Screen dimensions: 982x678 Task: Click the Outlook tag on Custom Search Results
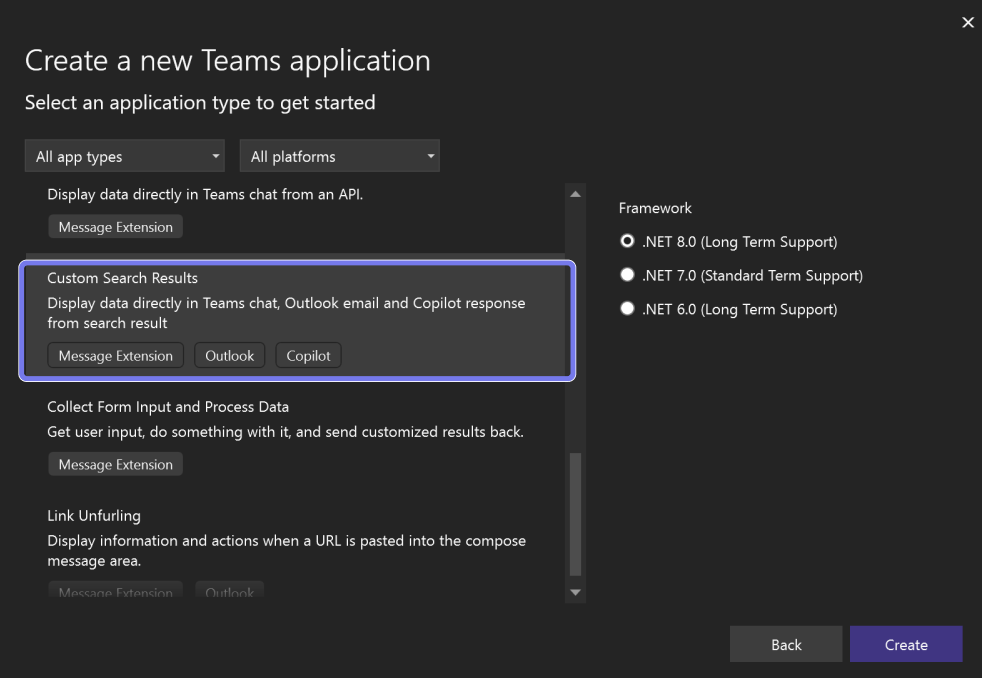tap(230, 356)
